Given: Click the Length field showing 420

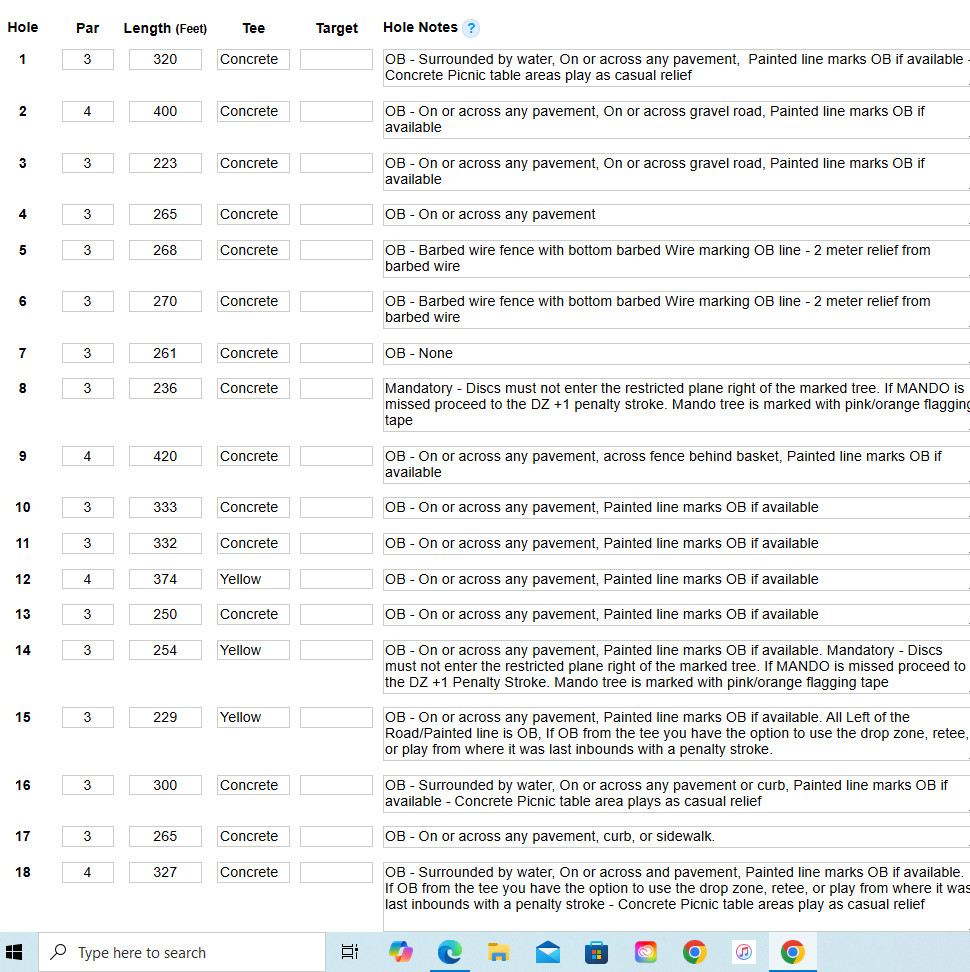Looking at the screenshot, I should coord(165,457).
